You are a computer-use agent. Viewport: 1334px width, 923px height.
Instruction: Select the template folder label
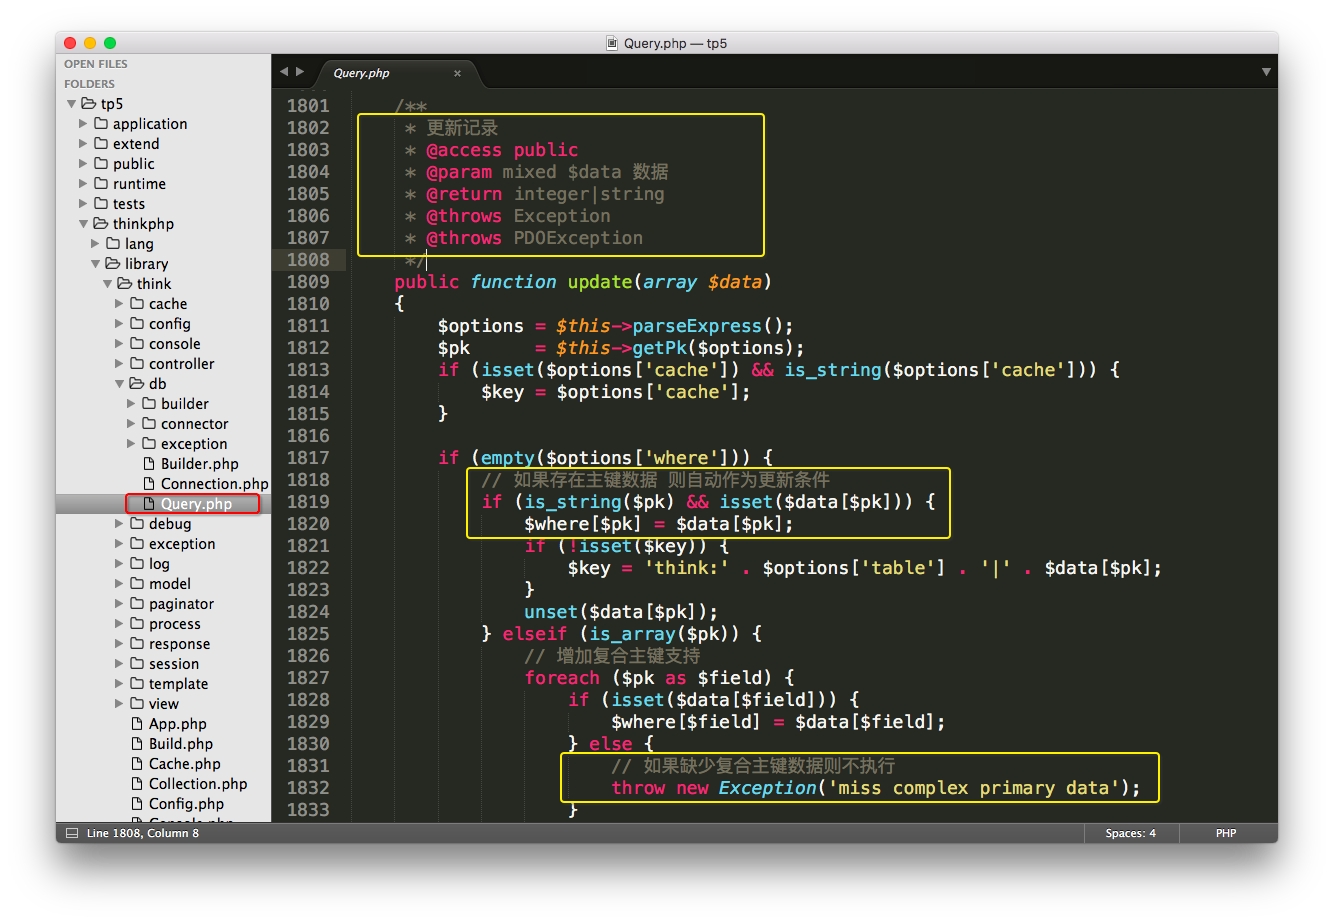point(179,684)
